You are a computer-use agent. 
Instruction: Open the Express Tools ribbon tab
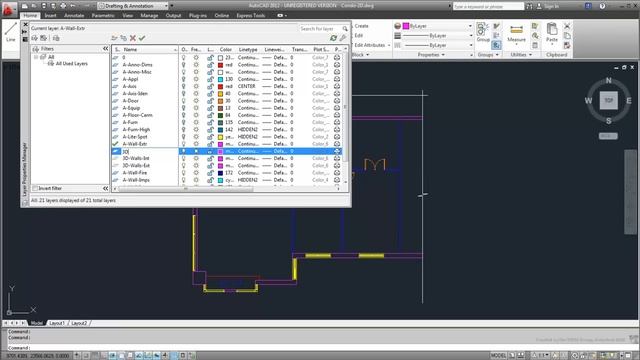pos(251,16)
